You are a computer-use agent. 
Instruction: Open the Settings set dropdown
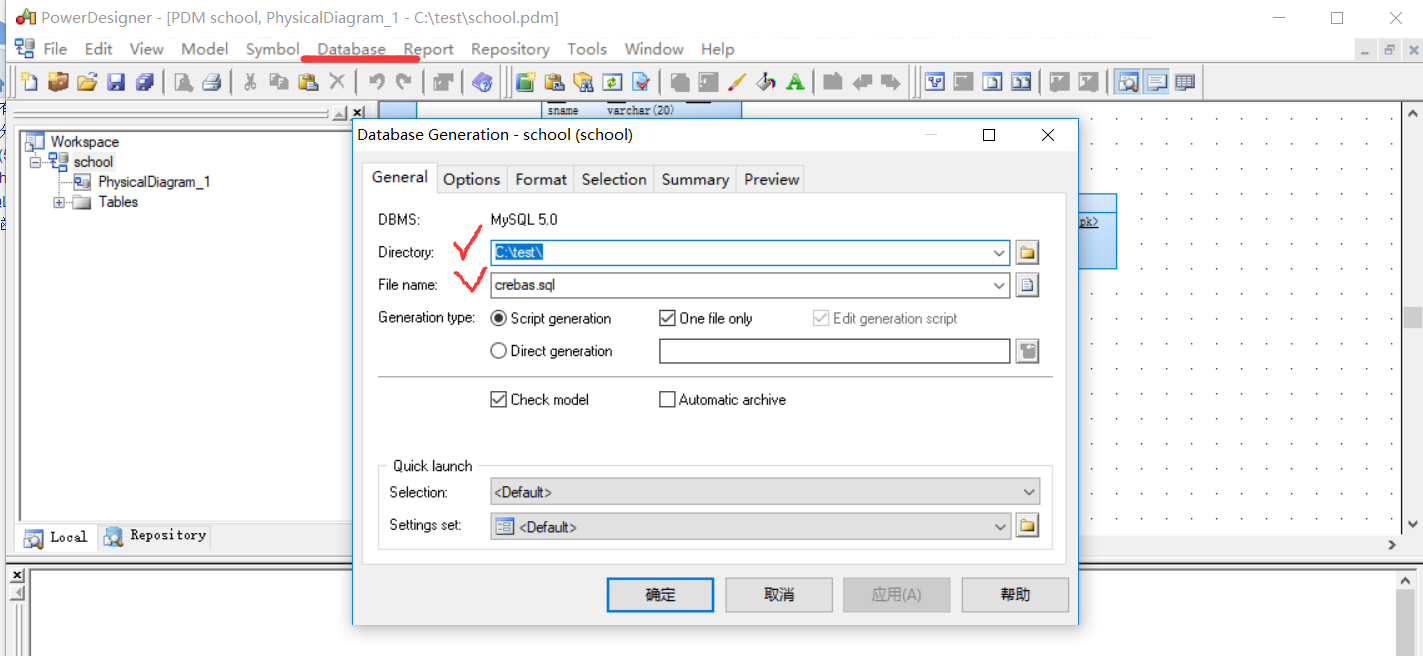click(x=1000, y=526)
